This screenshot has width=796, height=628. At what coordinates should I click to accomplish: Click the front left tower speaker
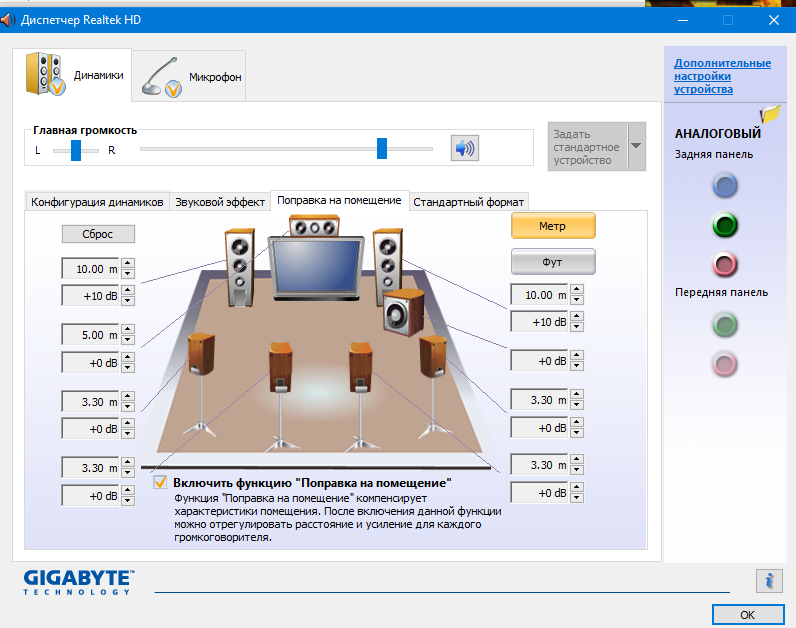[240, 268]
